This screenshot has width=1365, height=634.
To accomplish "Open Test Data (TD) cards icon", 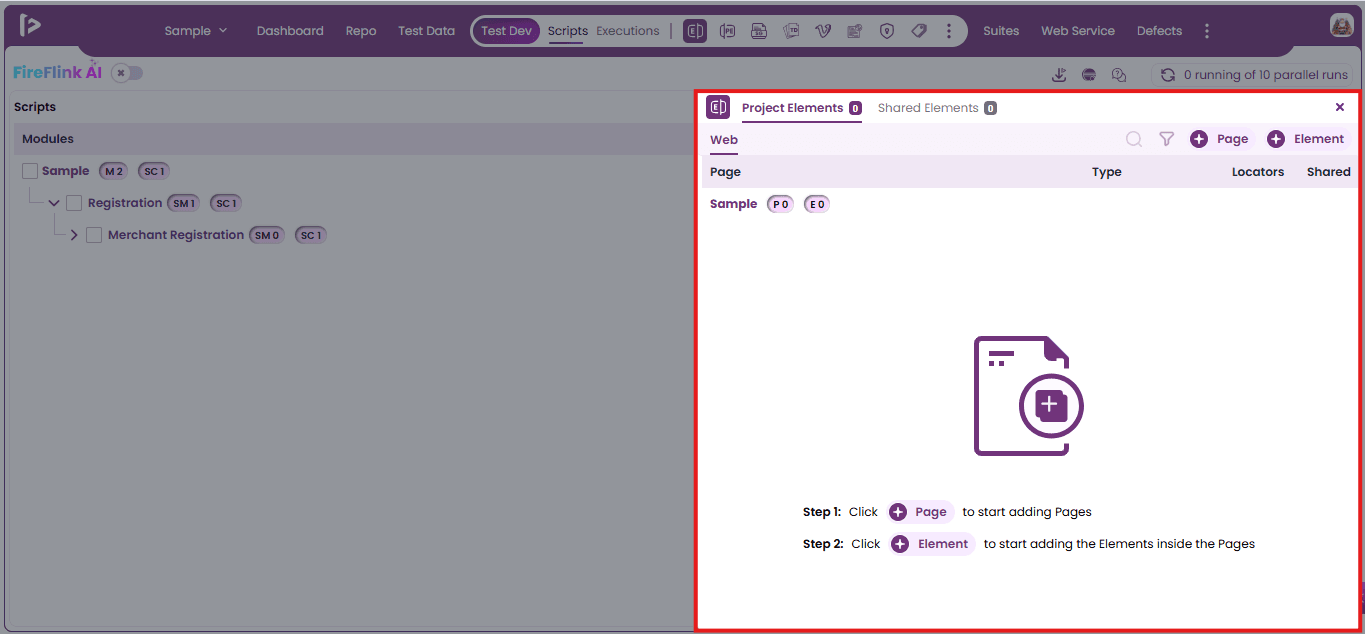I will [x=791, y=31].
